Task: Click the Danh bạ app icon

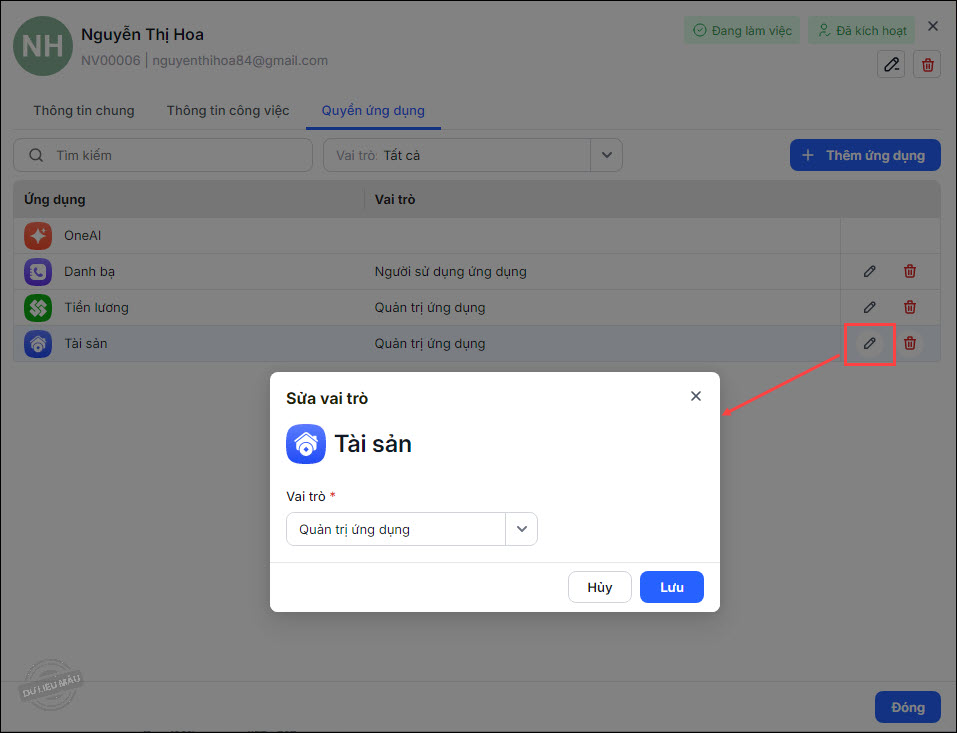Action: click(38, 272)
